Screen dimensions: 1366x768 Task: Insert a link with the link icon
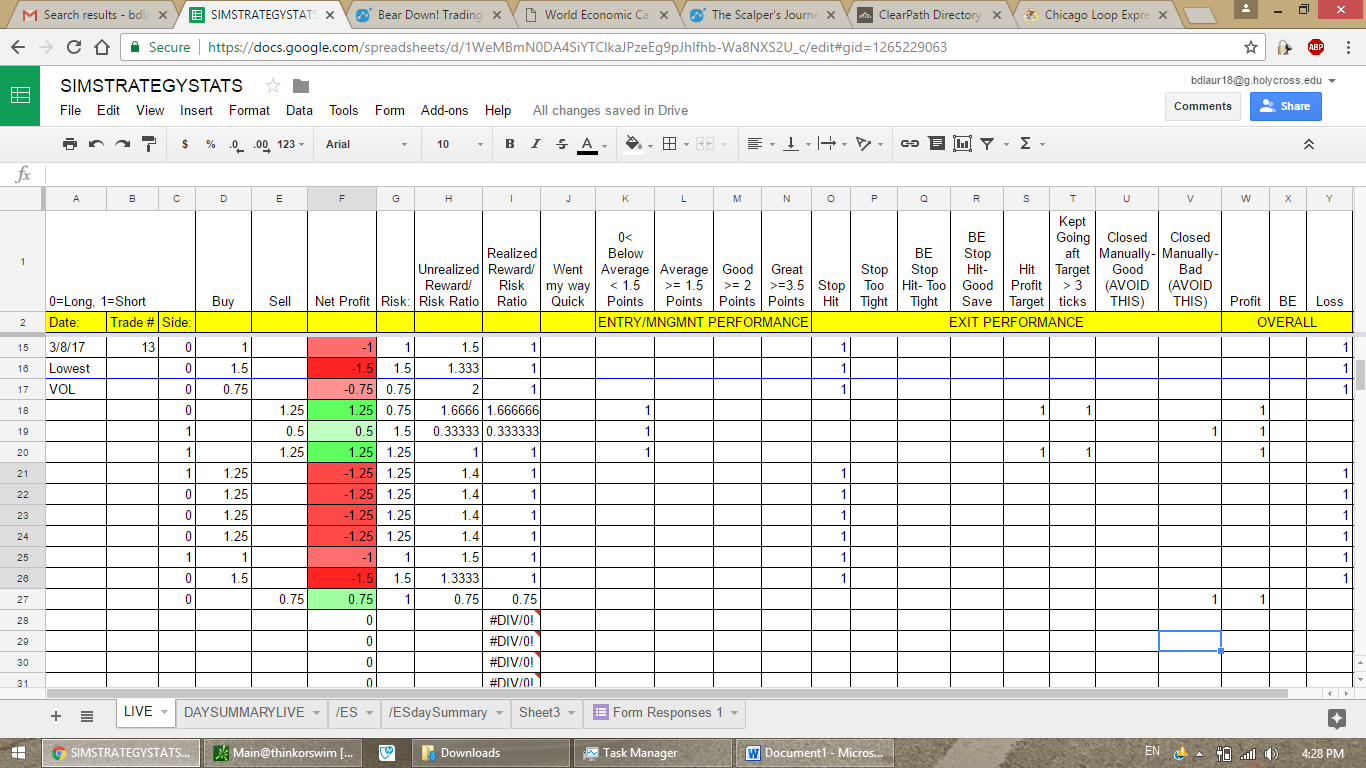910,144
